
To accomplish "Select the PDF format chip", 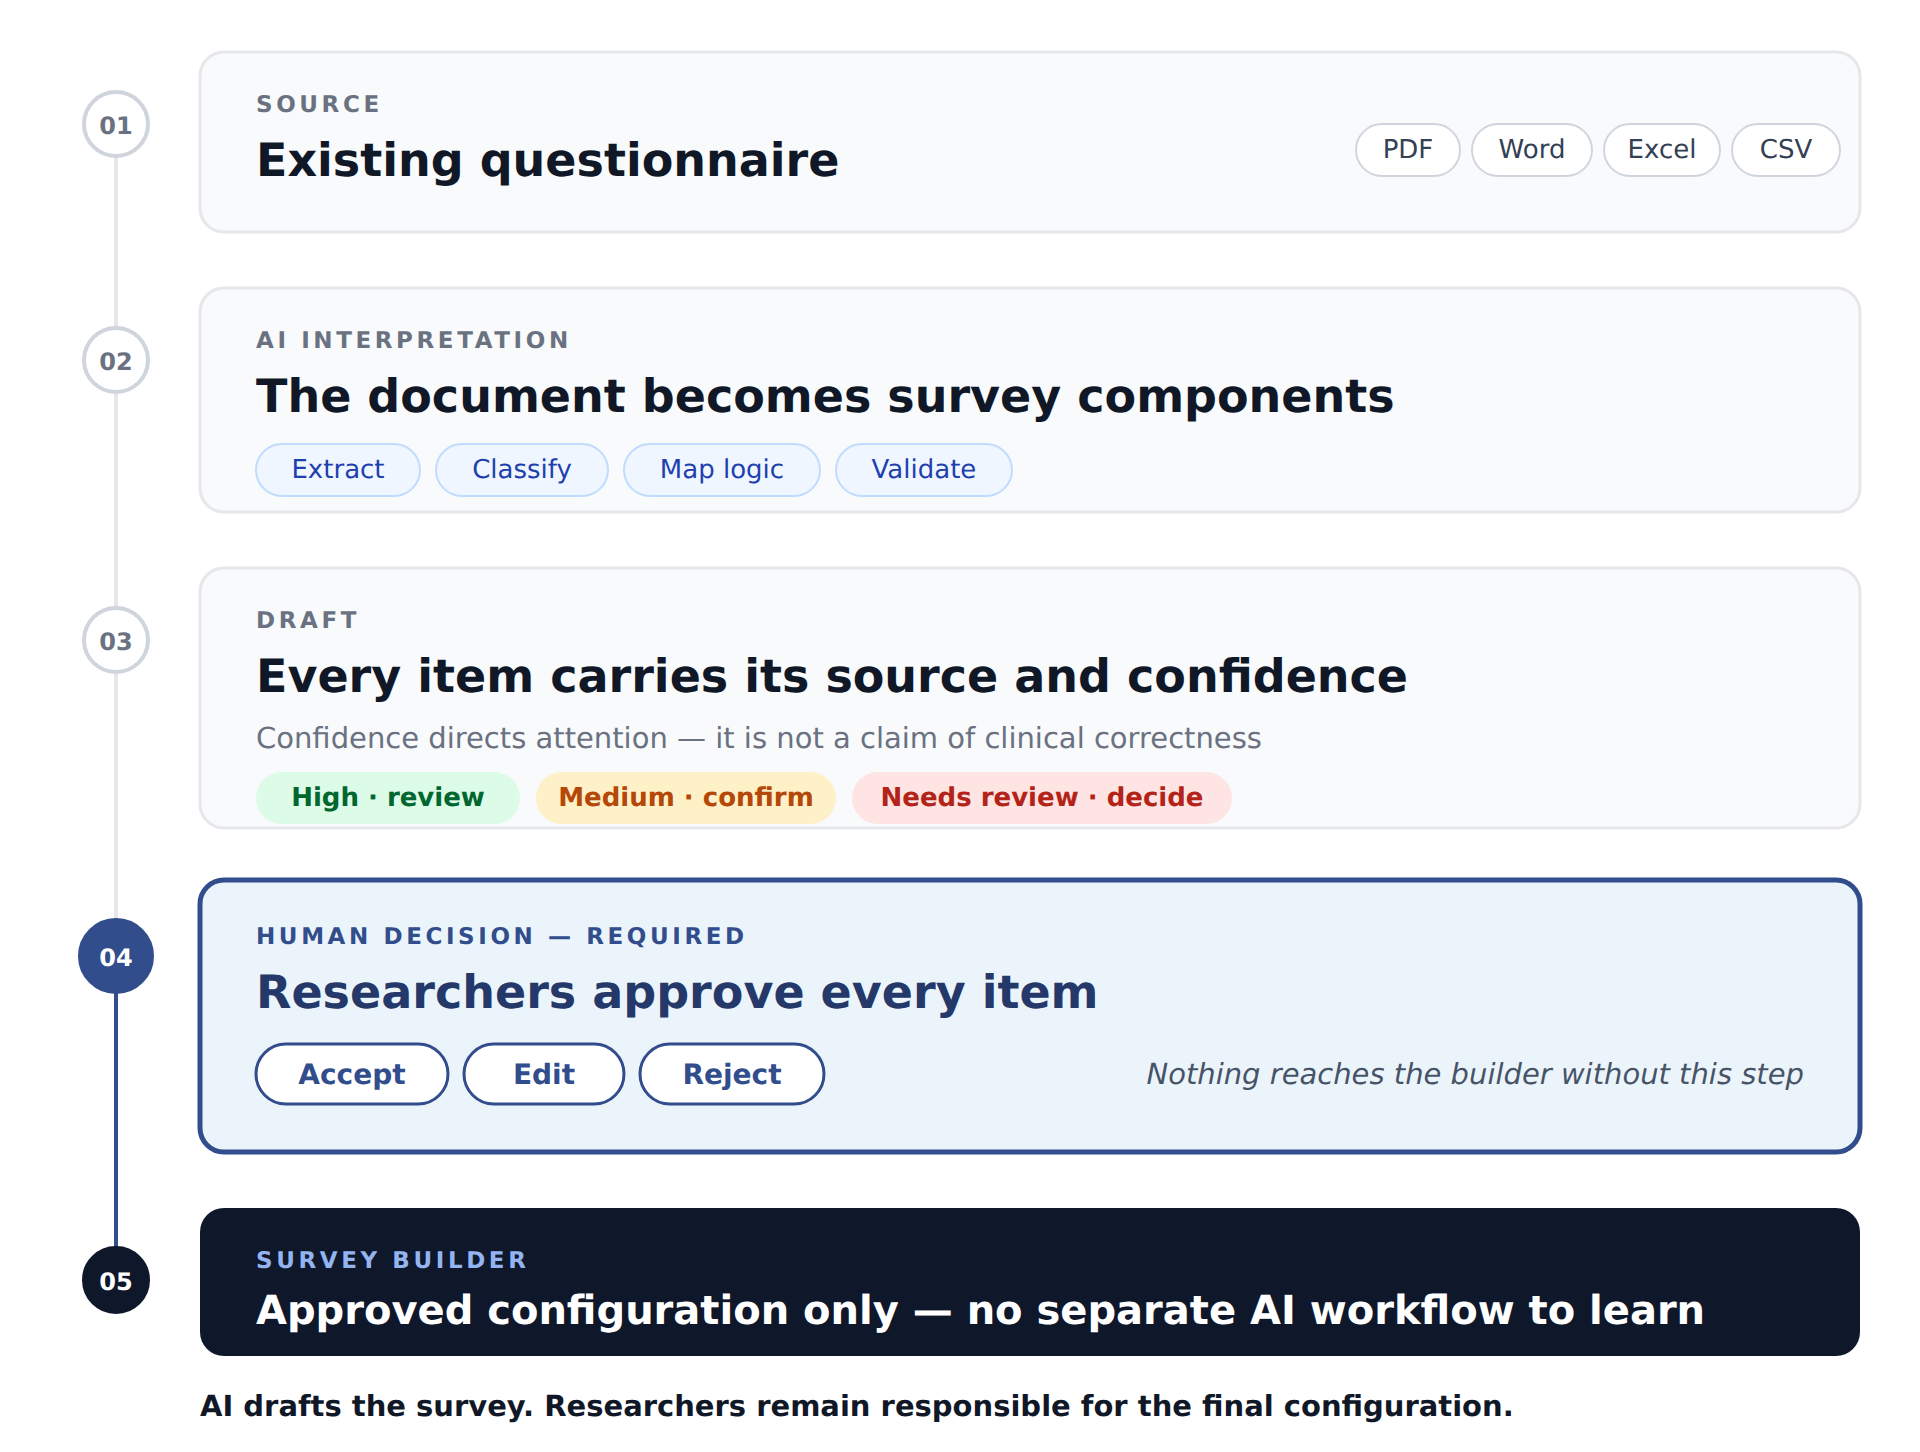I will (1408, 150).
